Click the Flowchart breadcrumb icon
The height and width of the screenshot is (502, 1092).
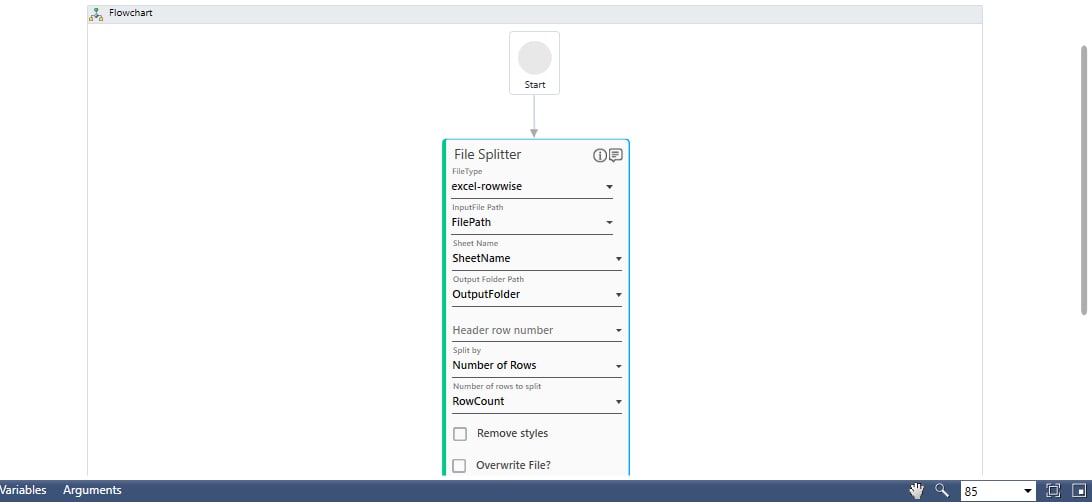96,14
